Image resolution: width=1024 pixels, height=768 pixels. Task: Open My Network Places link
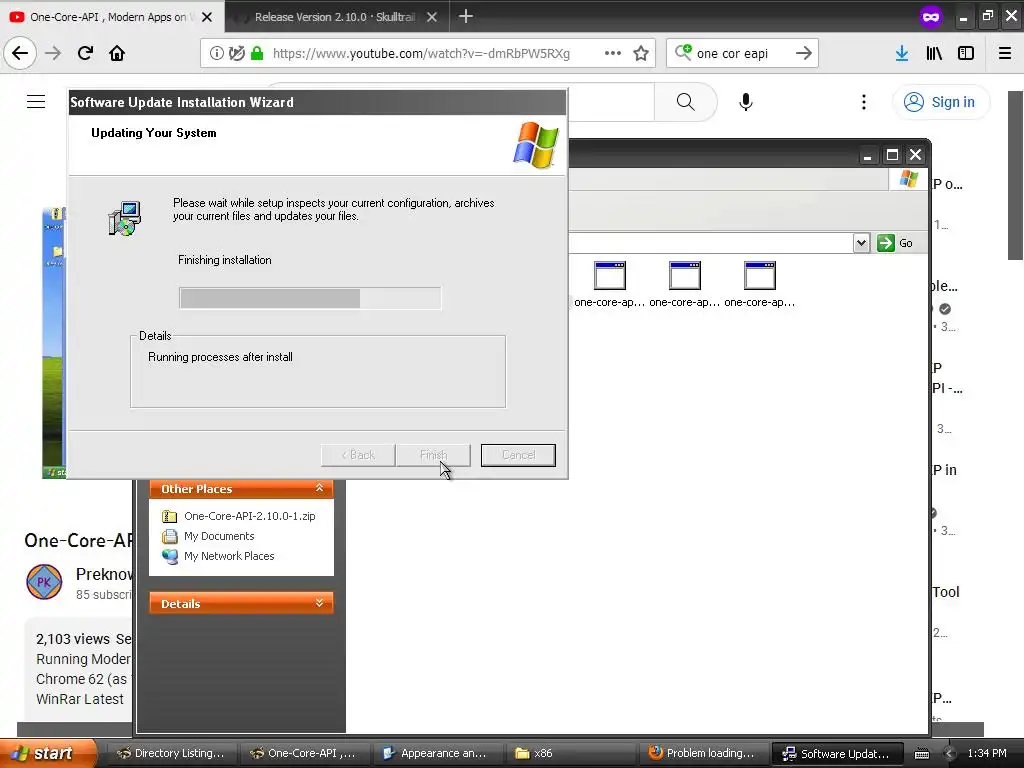[229, 556]
